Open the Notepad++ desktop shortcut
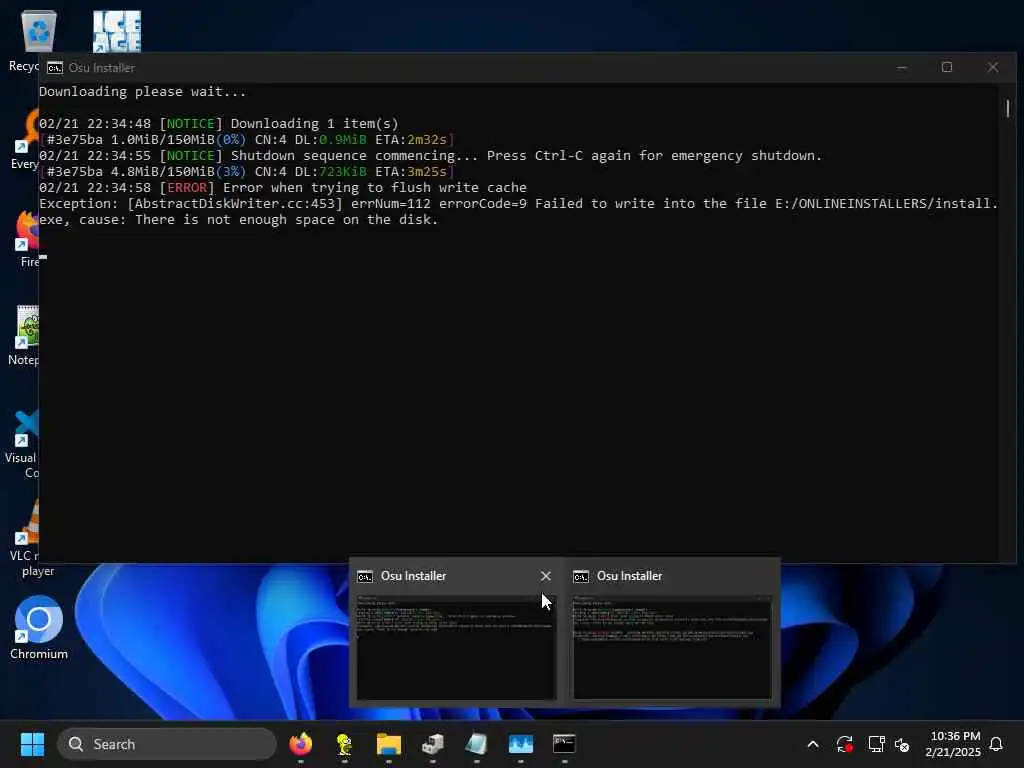The height and width of the screenshot is (768, 1024). 24,335
